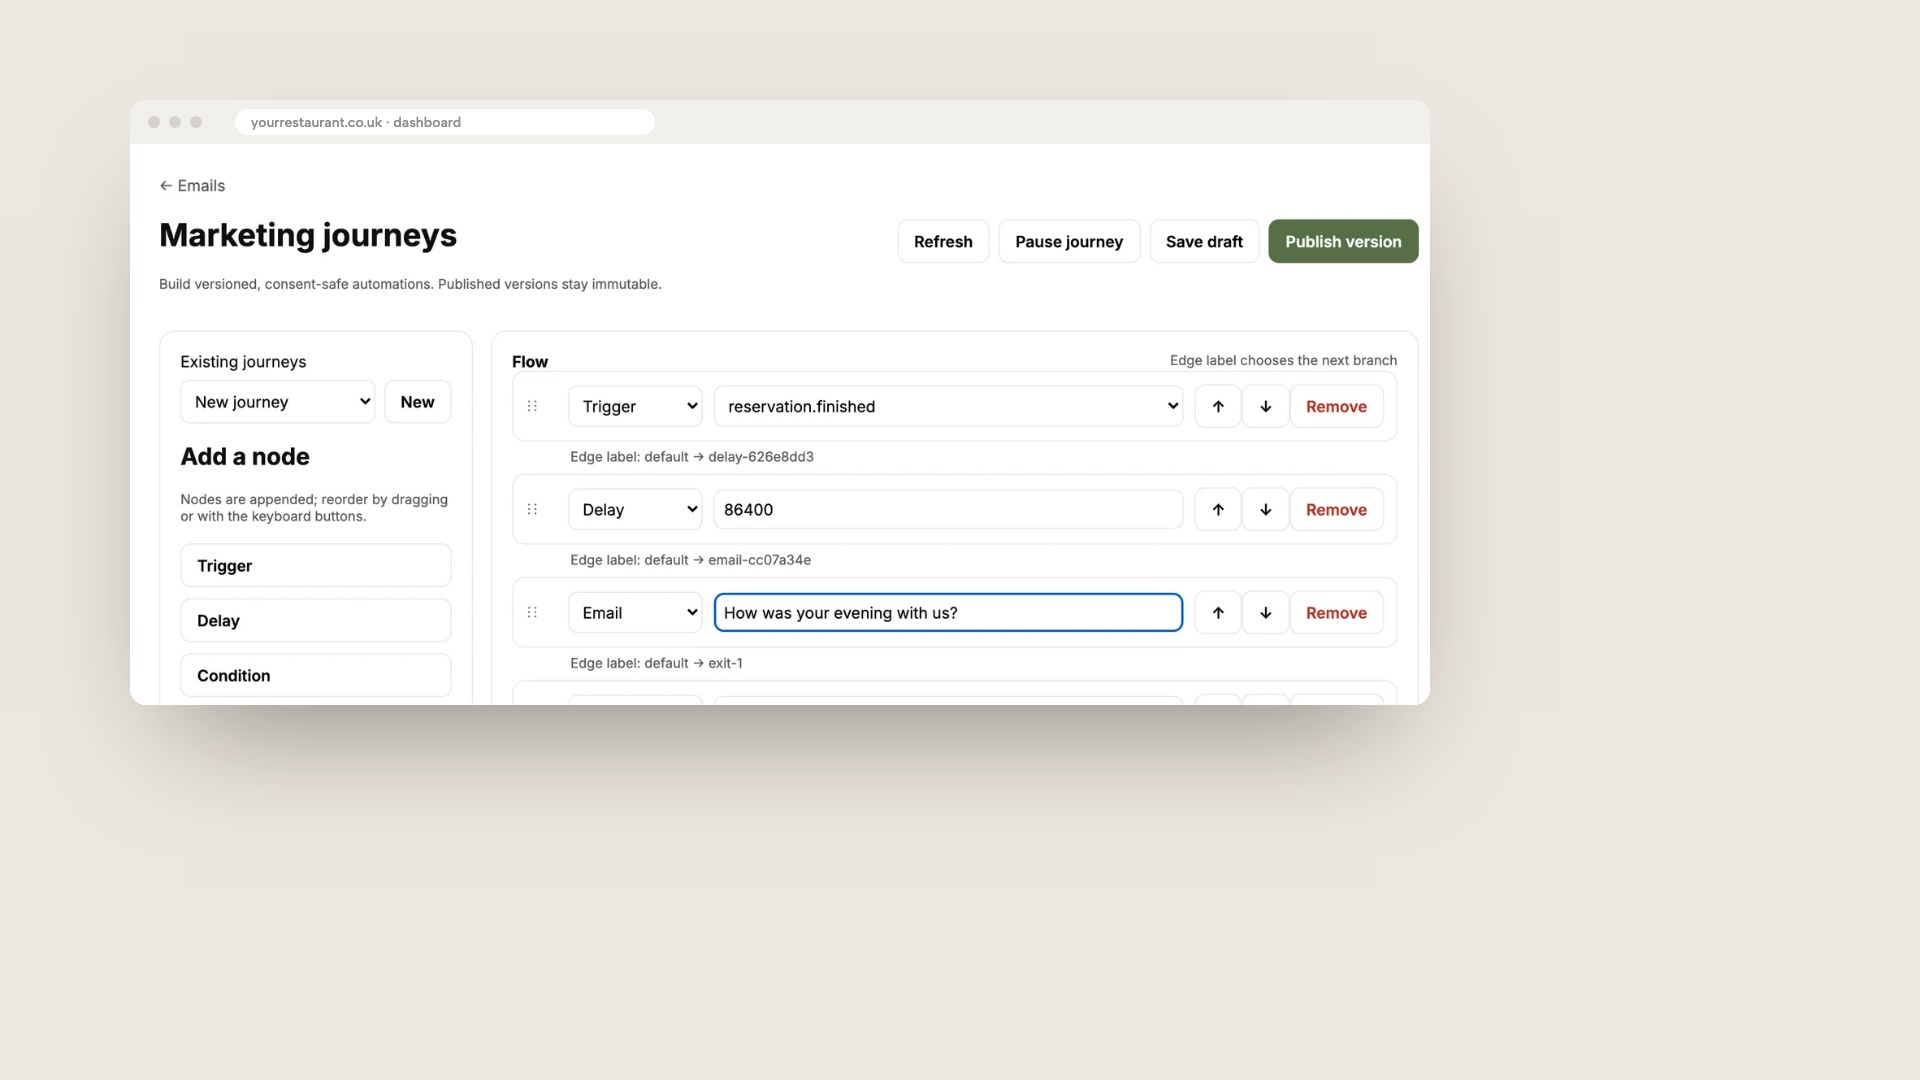Move the Email node up
Image resolution: width=1920 pixels, height=1080 pixels.
click(1218, 612)
